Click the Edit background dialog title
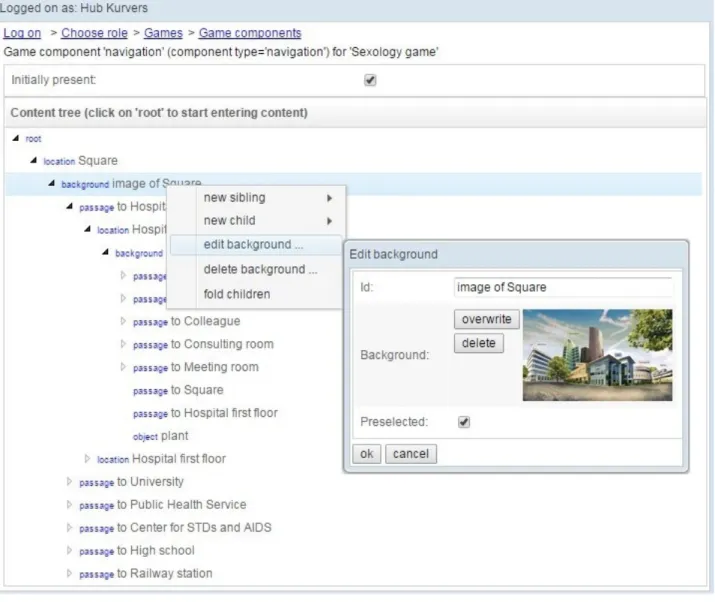Screen dimensions: 715x602 coord(394,254)
